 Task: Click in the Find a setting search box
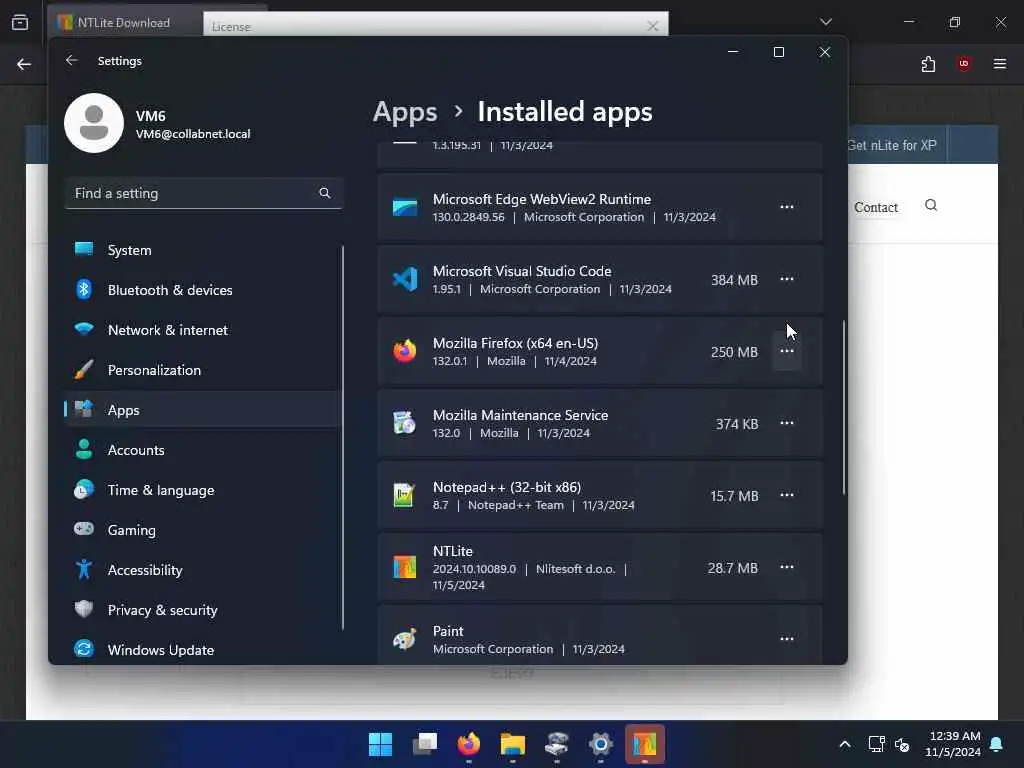(203, 193)
